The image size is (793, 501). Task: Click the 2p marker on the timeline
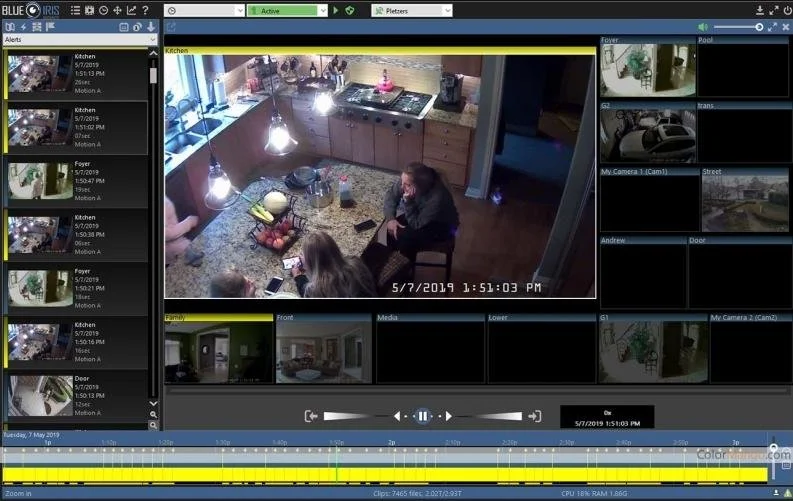tap(391, 442)
